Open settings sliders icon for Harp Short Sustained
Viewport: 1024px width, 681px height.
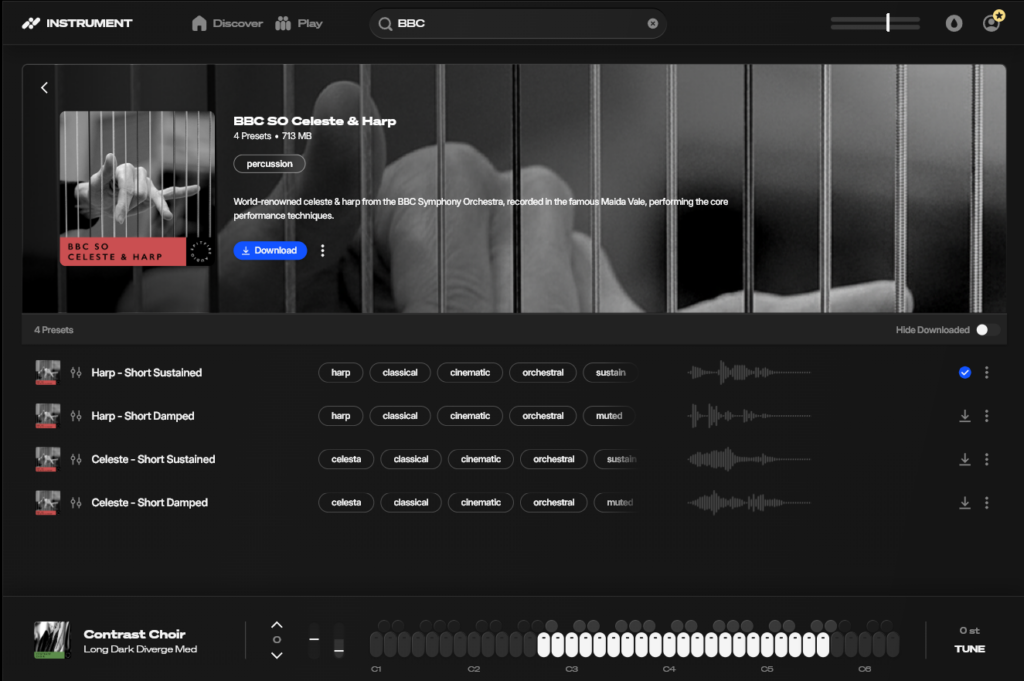click(76, 373)
